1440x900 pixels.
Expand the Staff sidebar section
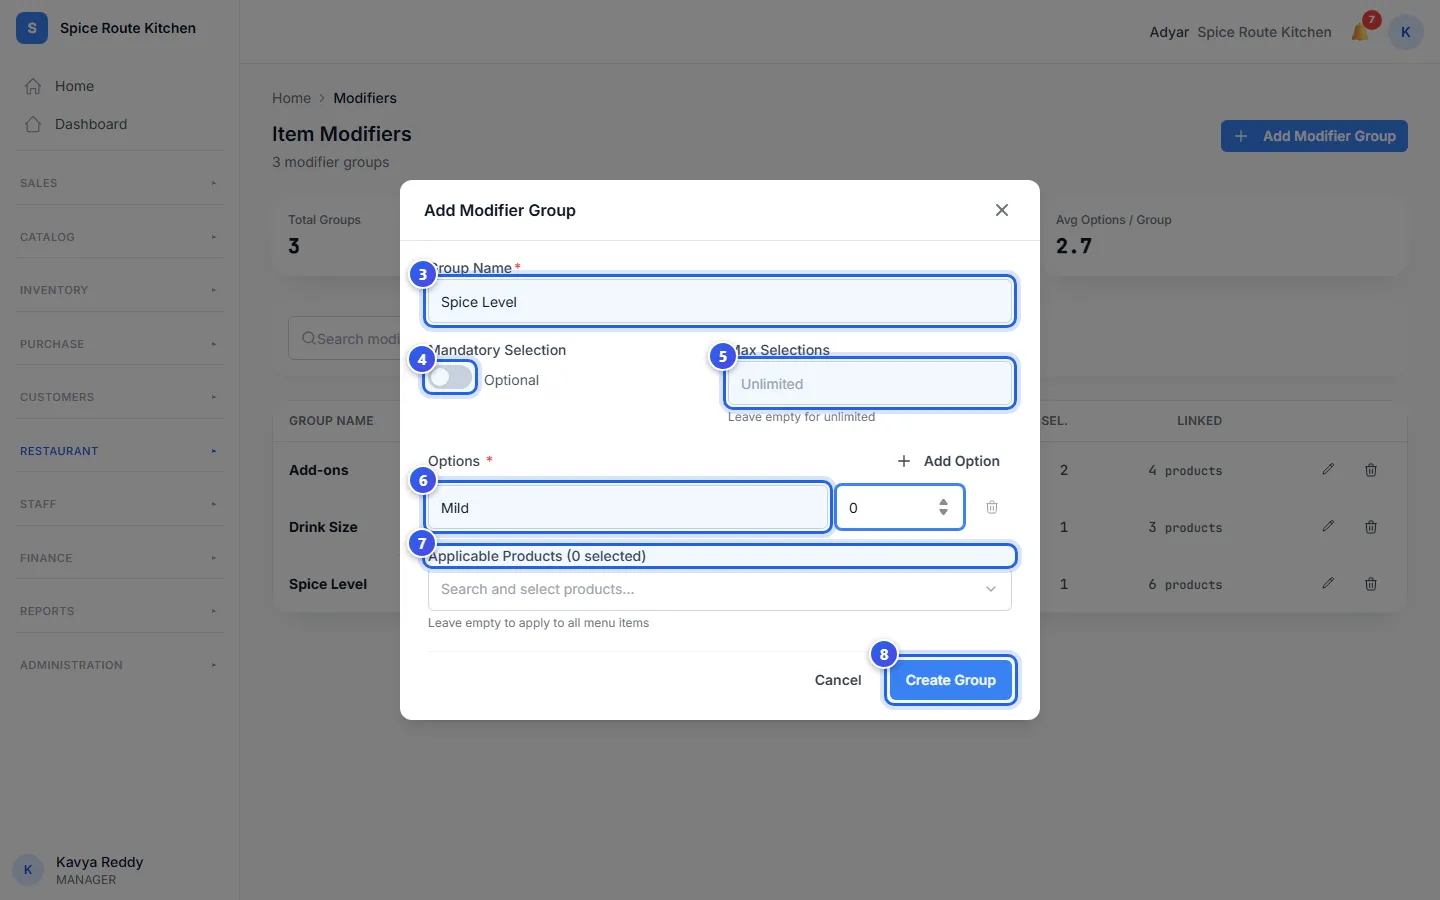(x=120, y=504)
